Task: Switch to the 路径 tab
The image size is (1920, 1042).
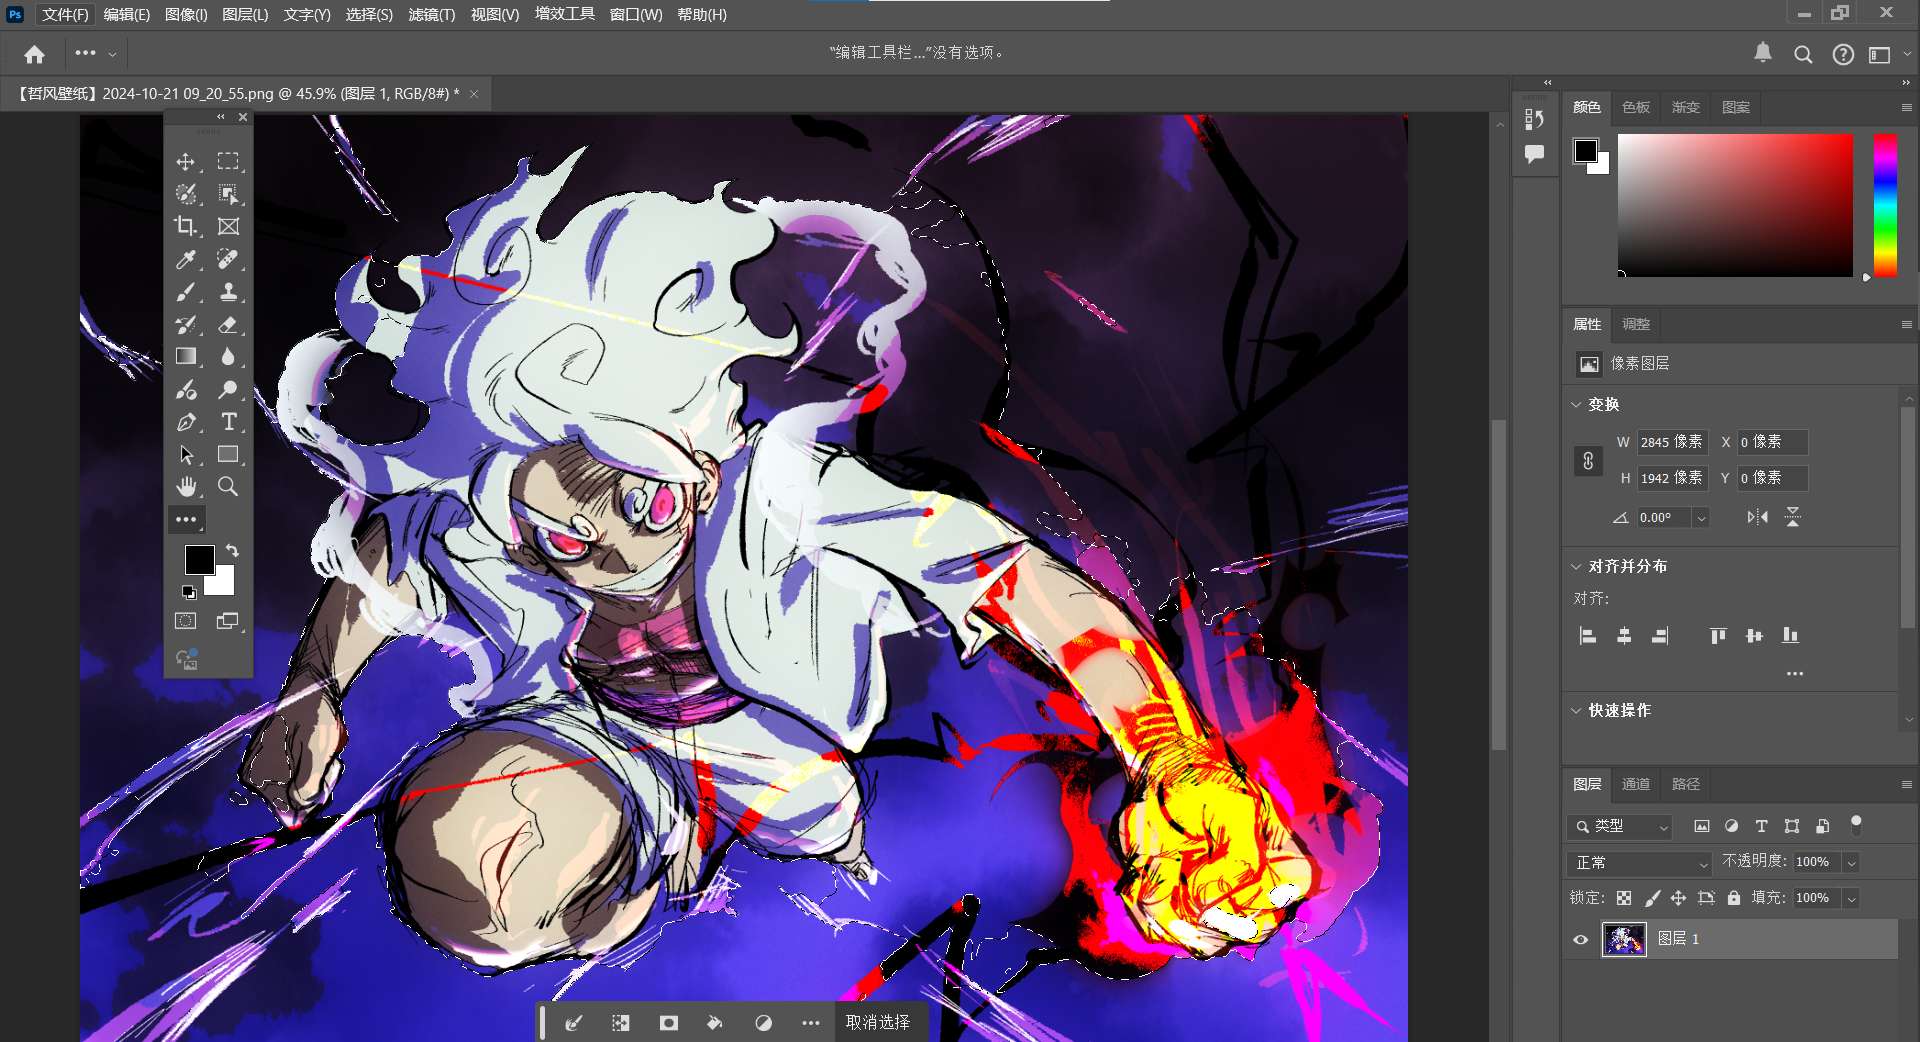Action: [1686, 784]
